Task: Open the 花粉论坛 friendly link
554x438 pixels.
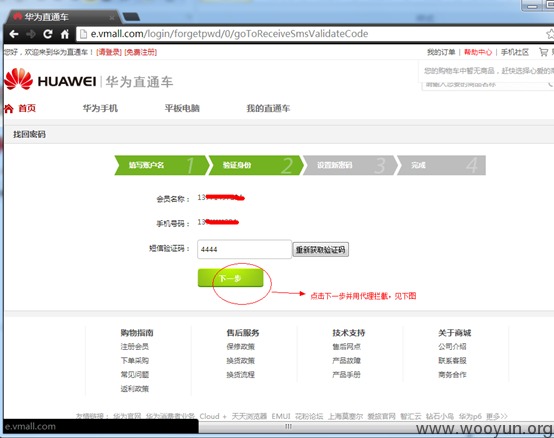Action: pos(309,416)
